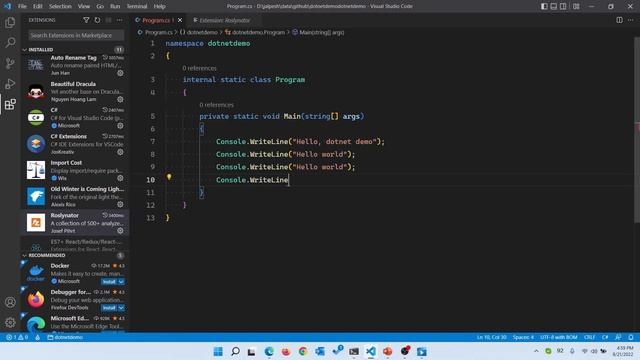Close the Program.cs tab
The image size is (640, 360).
(x=180, y=20)
